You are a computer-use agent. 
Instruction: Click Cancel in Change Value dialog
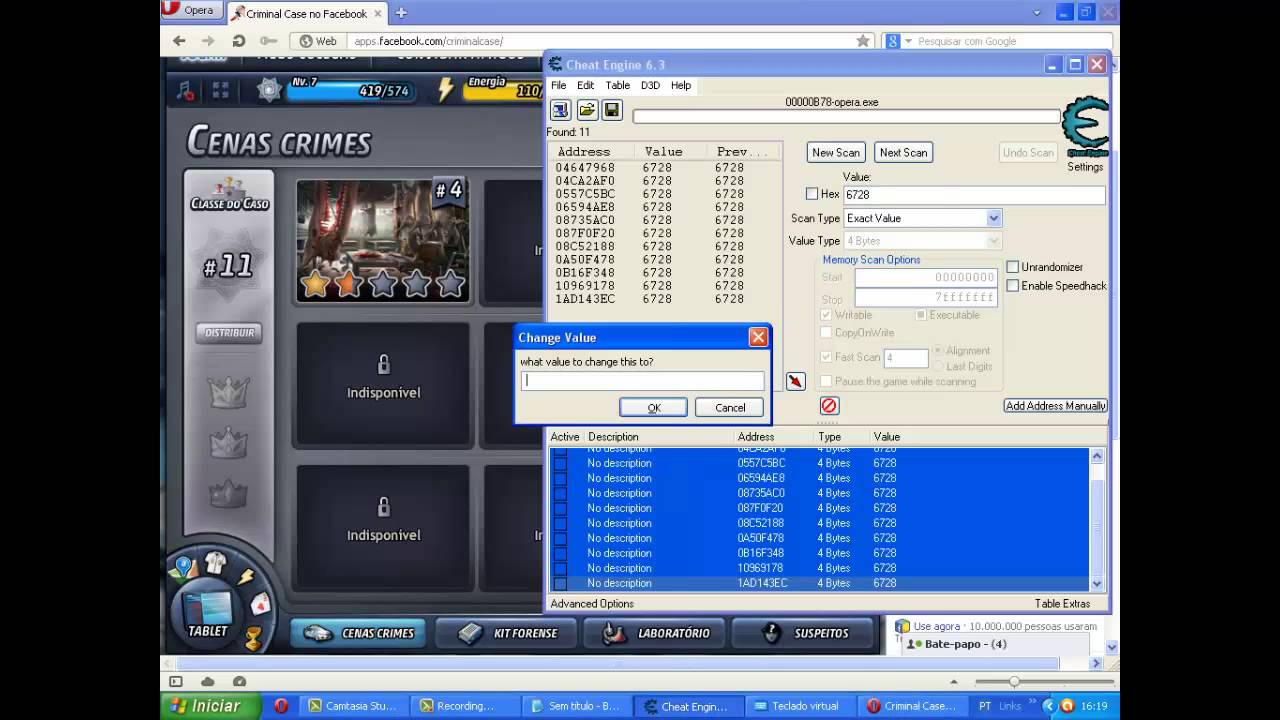point(730,407)
